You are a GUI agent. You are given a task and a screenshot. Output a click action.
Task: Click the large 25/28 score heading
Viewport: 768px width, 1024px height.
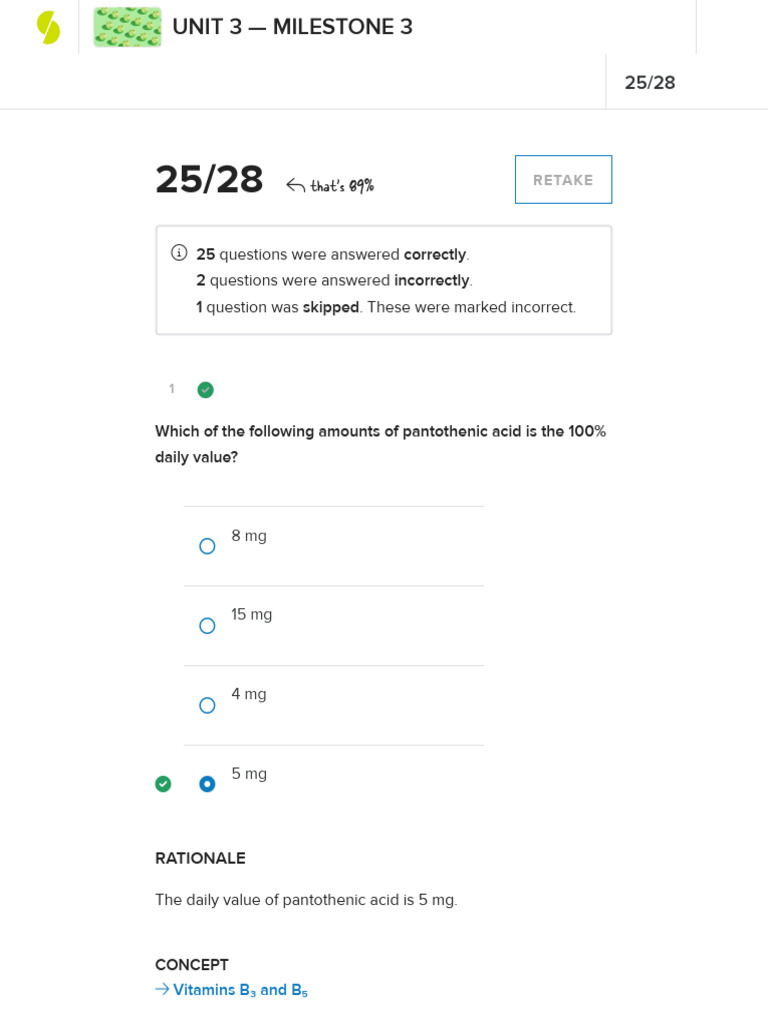point(209,180)
